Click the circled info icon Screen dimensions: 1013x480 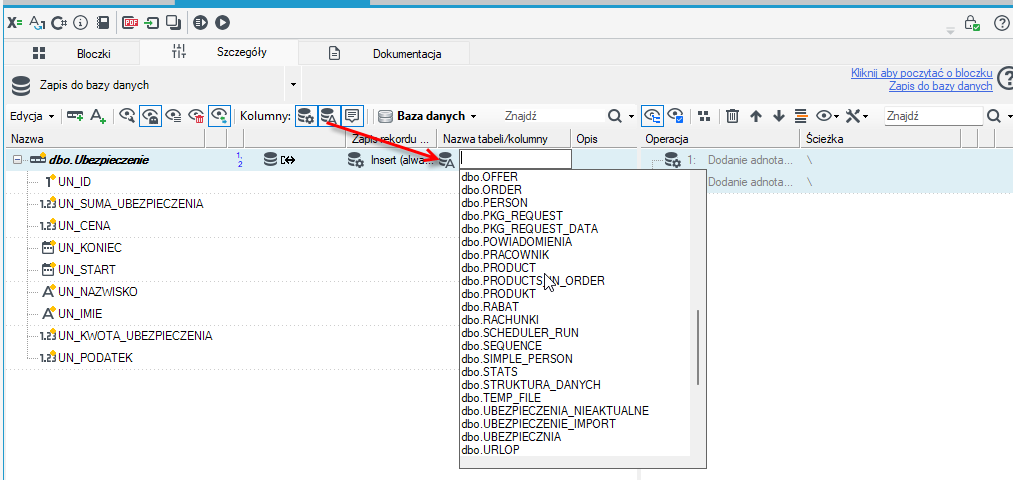(x=81, y=23)
